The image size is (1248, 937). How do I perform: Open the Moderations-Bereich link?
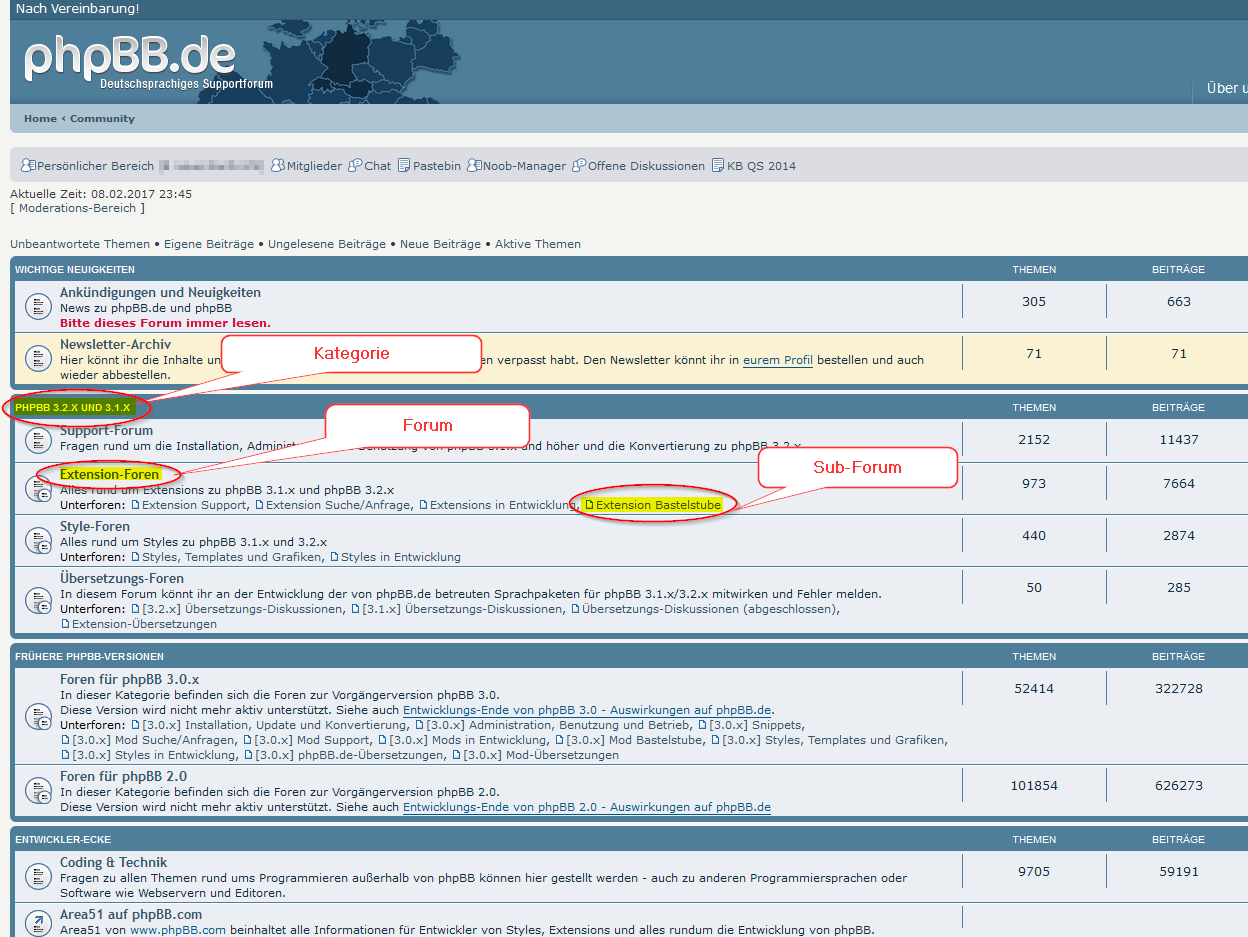click(77, 208)
